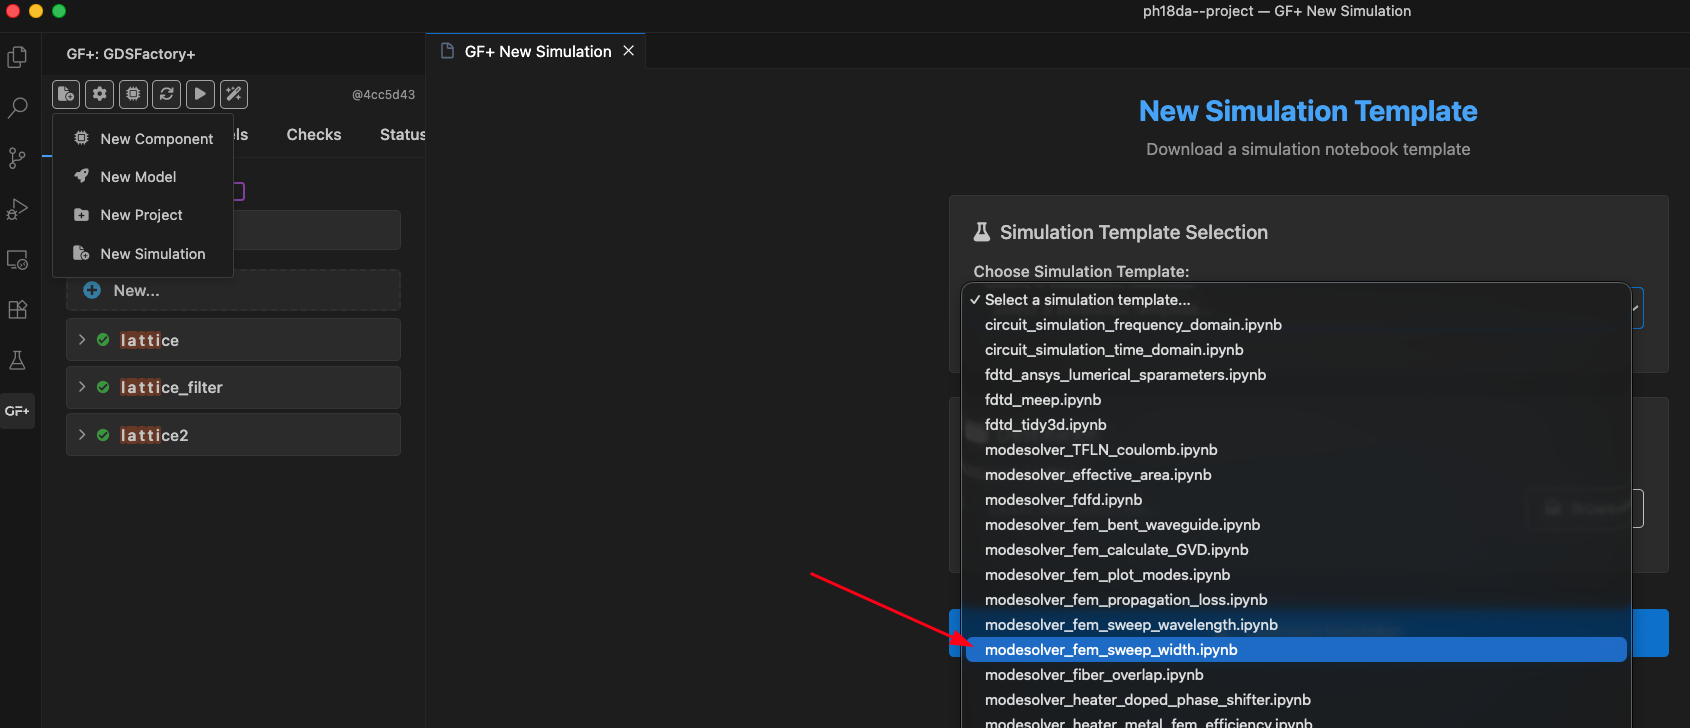Open the Run and Debug view
Screen dimensions: 1690x728
tap(17, 209)
